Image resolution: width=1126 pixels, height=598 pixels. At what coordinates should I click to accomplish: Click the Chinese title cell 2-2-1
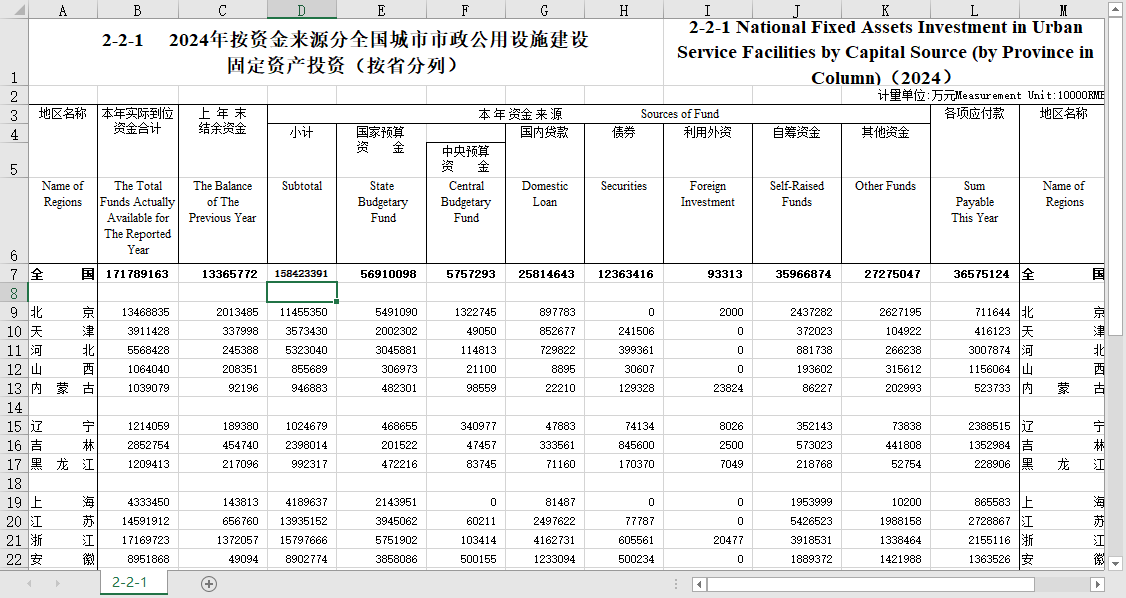point(345,52)
